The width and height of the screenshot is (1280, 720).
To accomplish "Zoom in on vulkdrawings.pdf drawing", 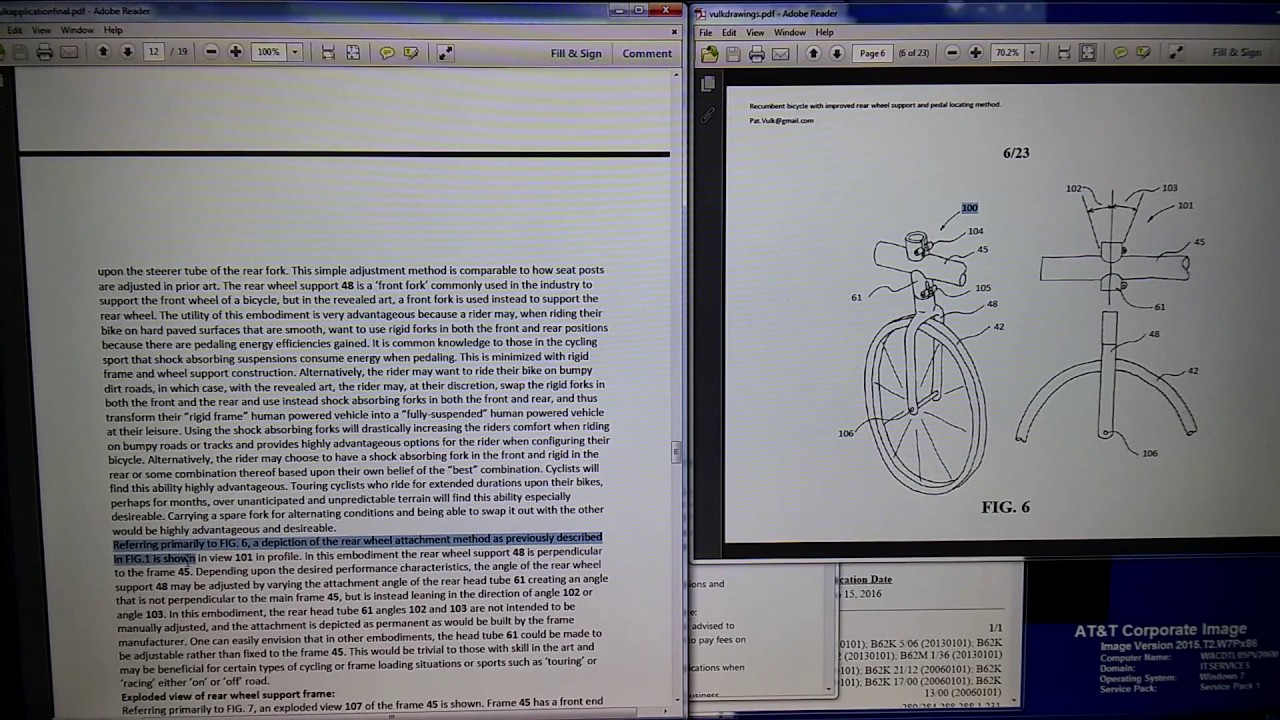I will click(x=976, y=53).
